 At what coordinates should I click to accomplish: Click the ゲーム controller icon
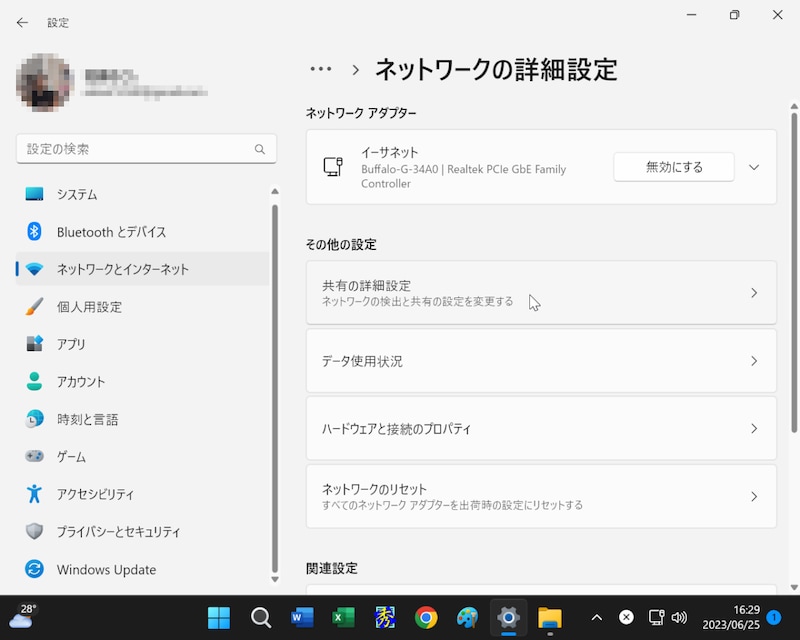click(35, 457)
